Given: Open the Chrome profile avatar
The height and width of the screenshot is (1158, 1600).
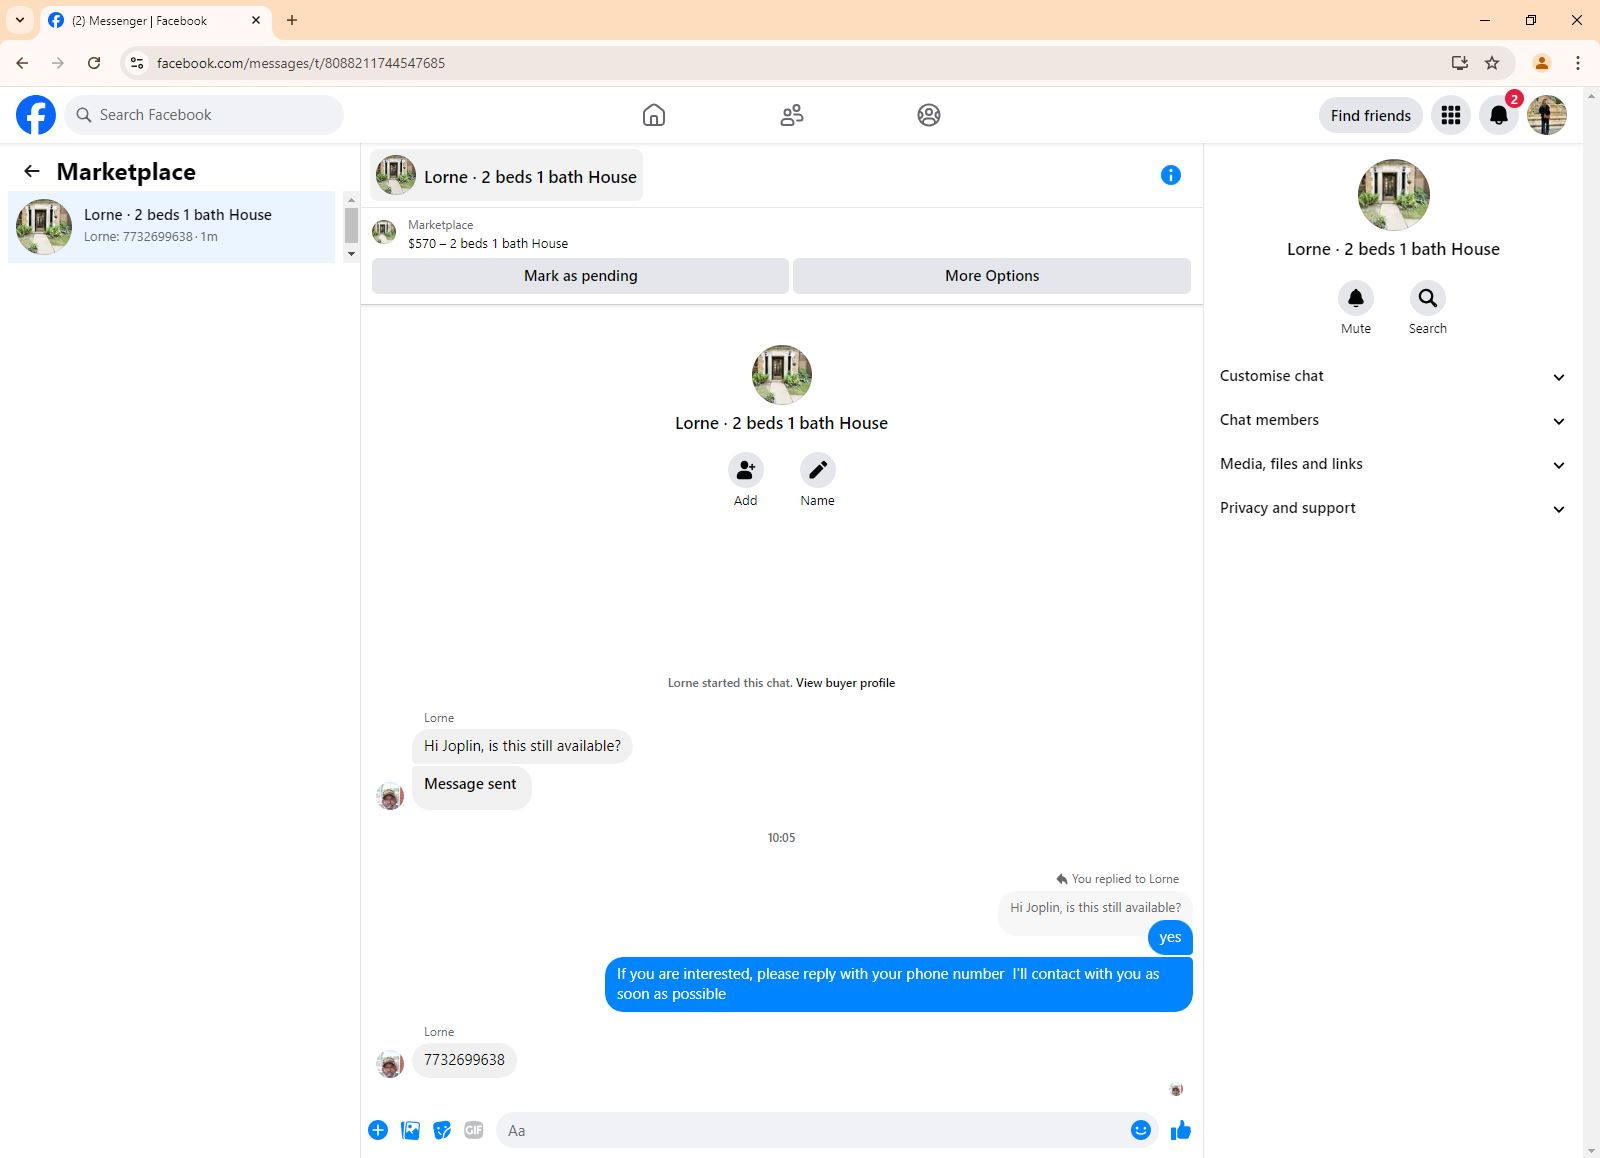Looking at the screenshot, I should (1542, 63).
